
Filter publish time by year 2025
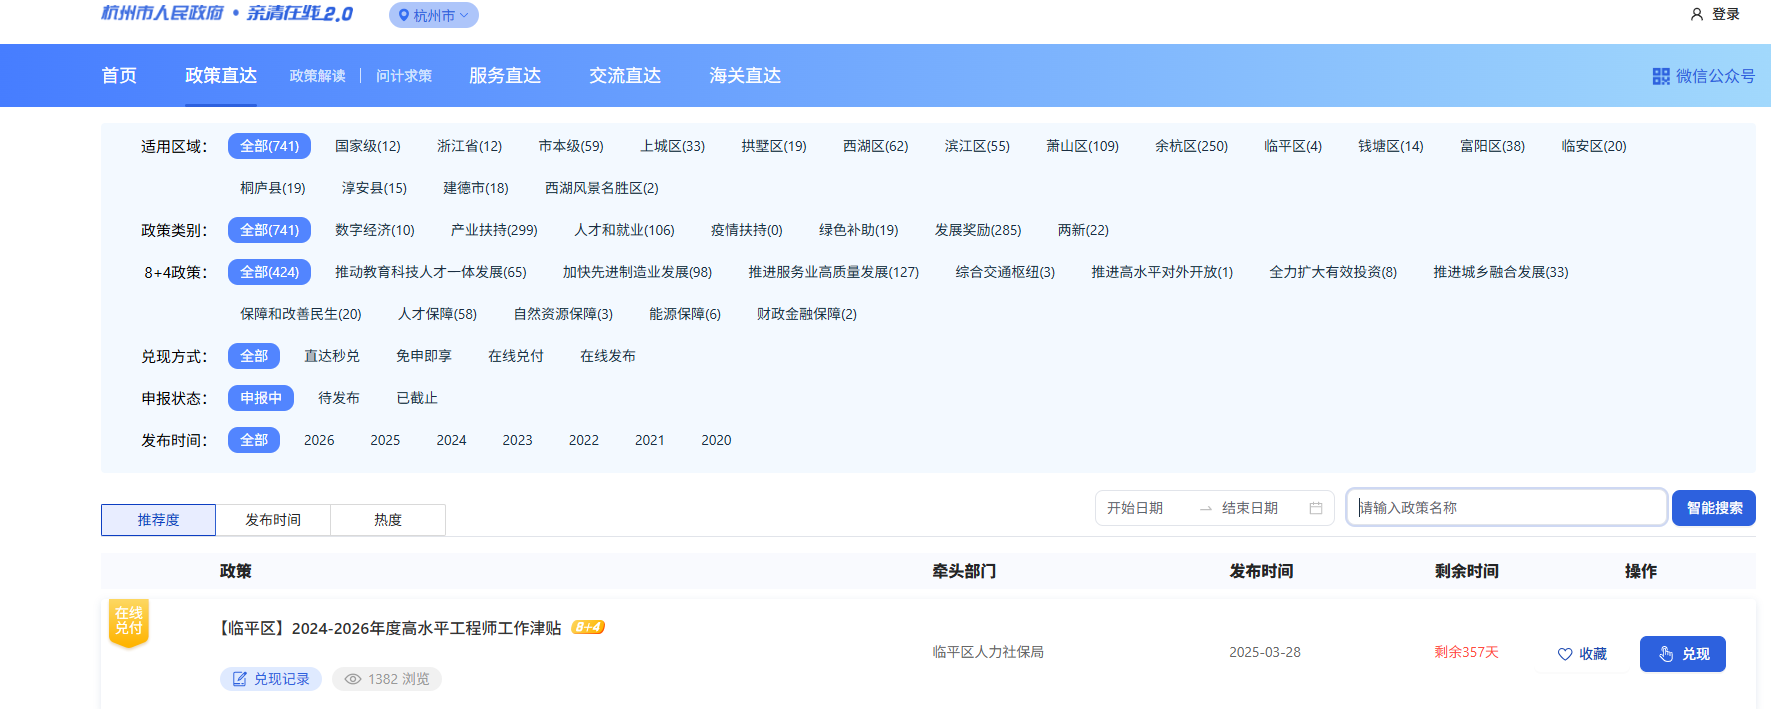(385, 440)
